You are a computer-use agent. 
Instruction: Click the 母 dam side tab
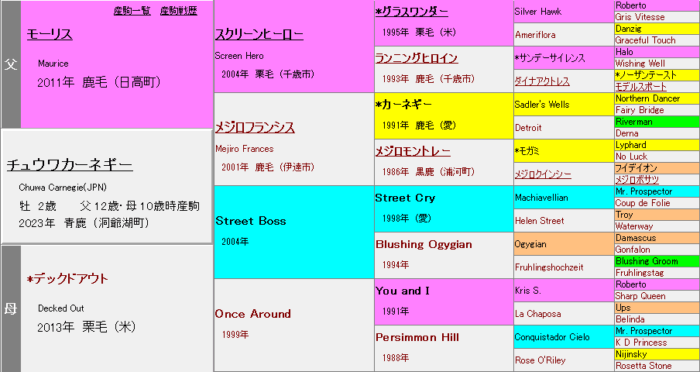(x=11, y=308)
